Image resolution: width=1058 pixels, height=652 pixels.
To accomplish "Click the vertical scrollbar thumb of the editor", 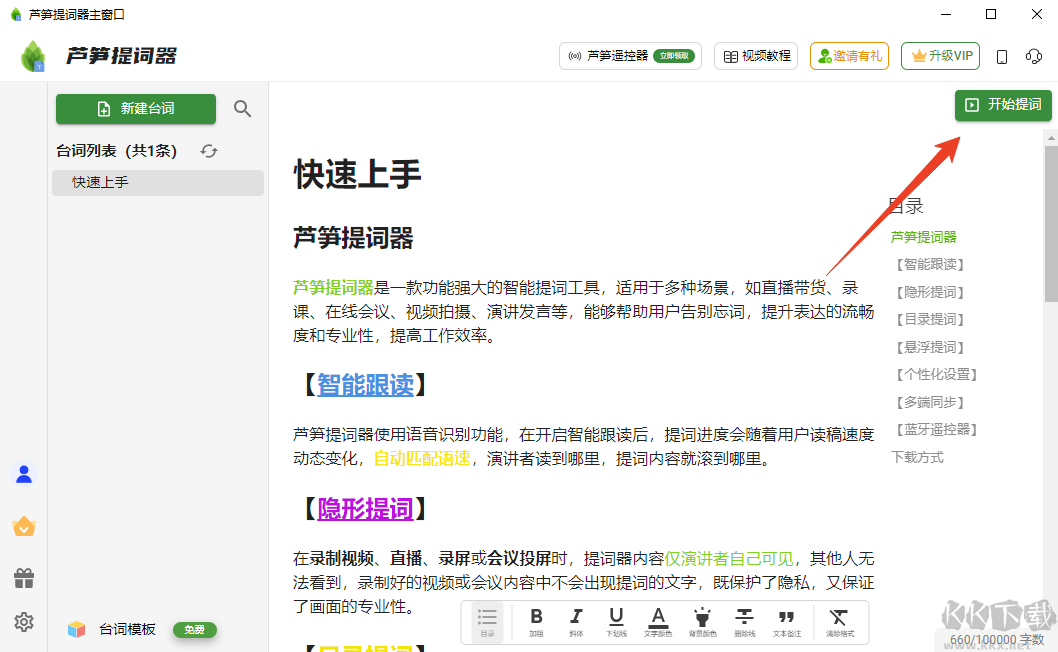I will [x=1051, y=224].
